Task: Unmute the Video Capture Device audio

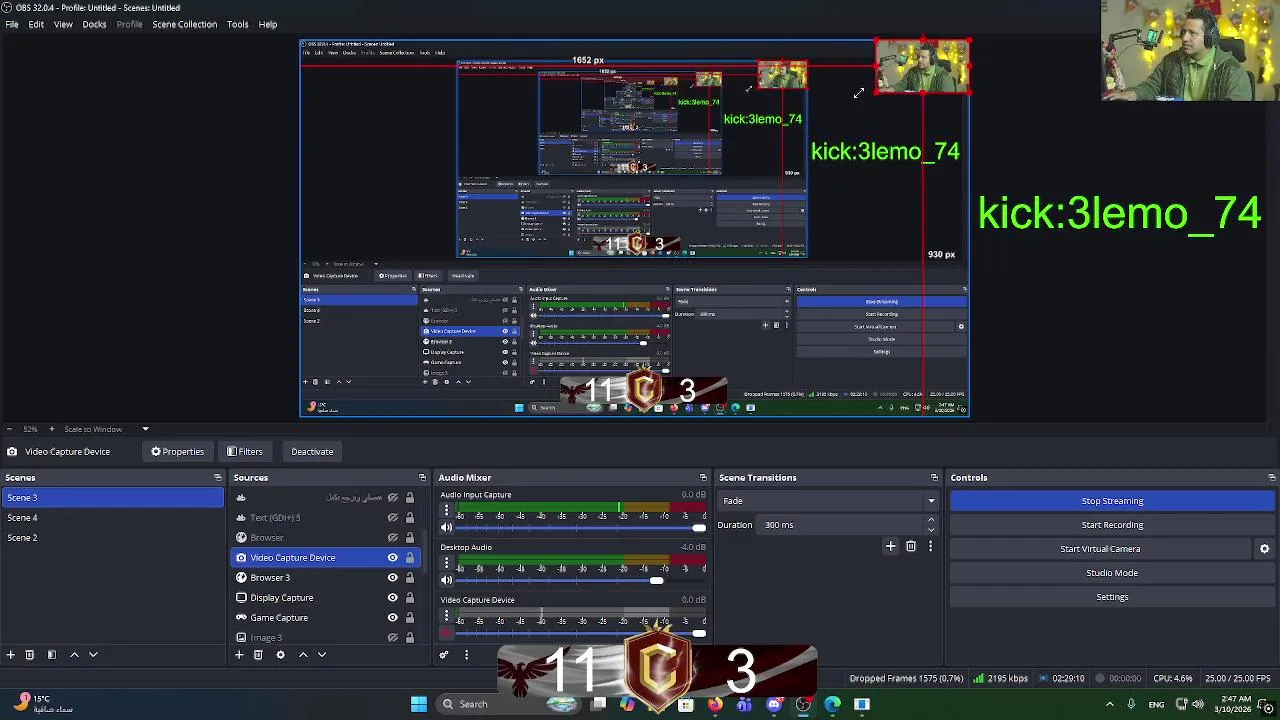Action: (447, 632)
